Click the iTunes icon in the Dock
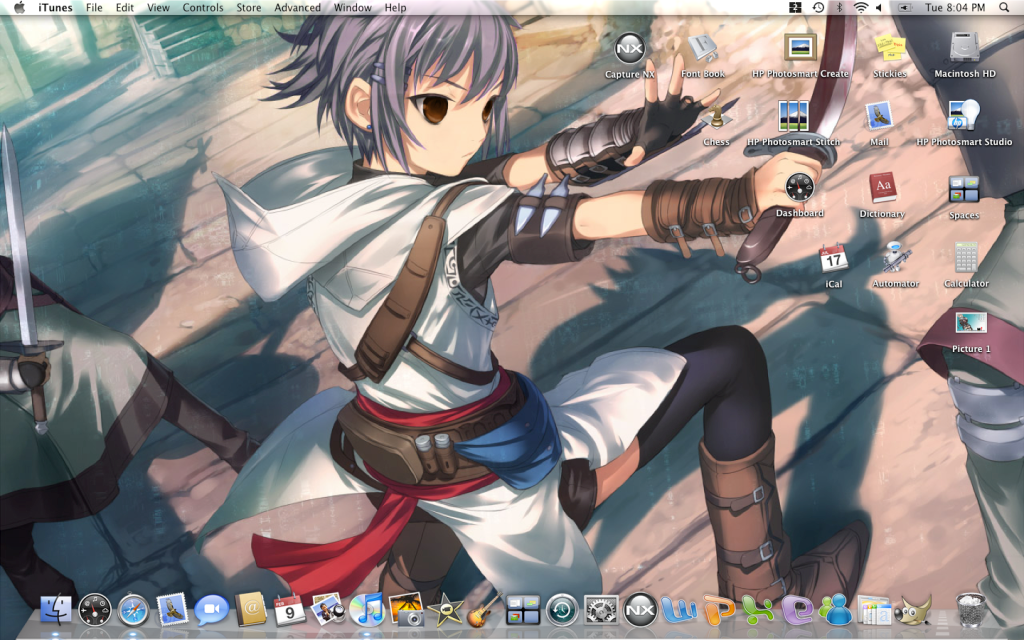Viewport: 1024px width, 640px height. pyautogui.click(x=367, y=611)
